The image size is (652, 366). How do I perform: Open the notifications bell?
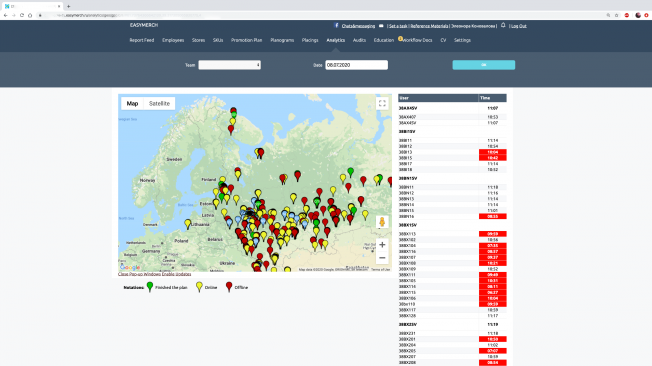pos(503,25)
